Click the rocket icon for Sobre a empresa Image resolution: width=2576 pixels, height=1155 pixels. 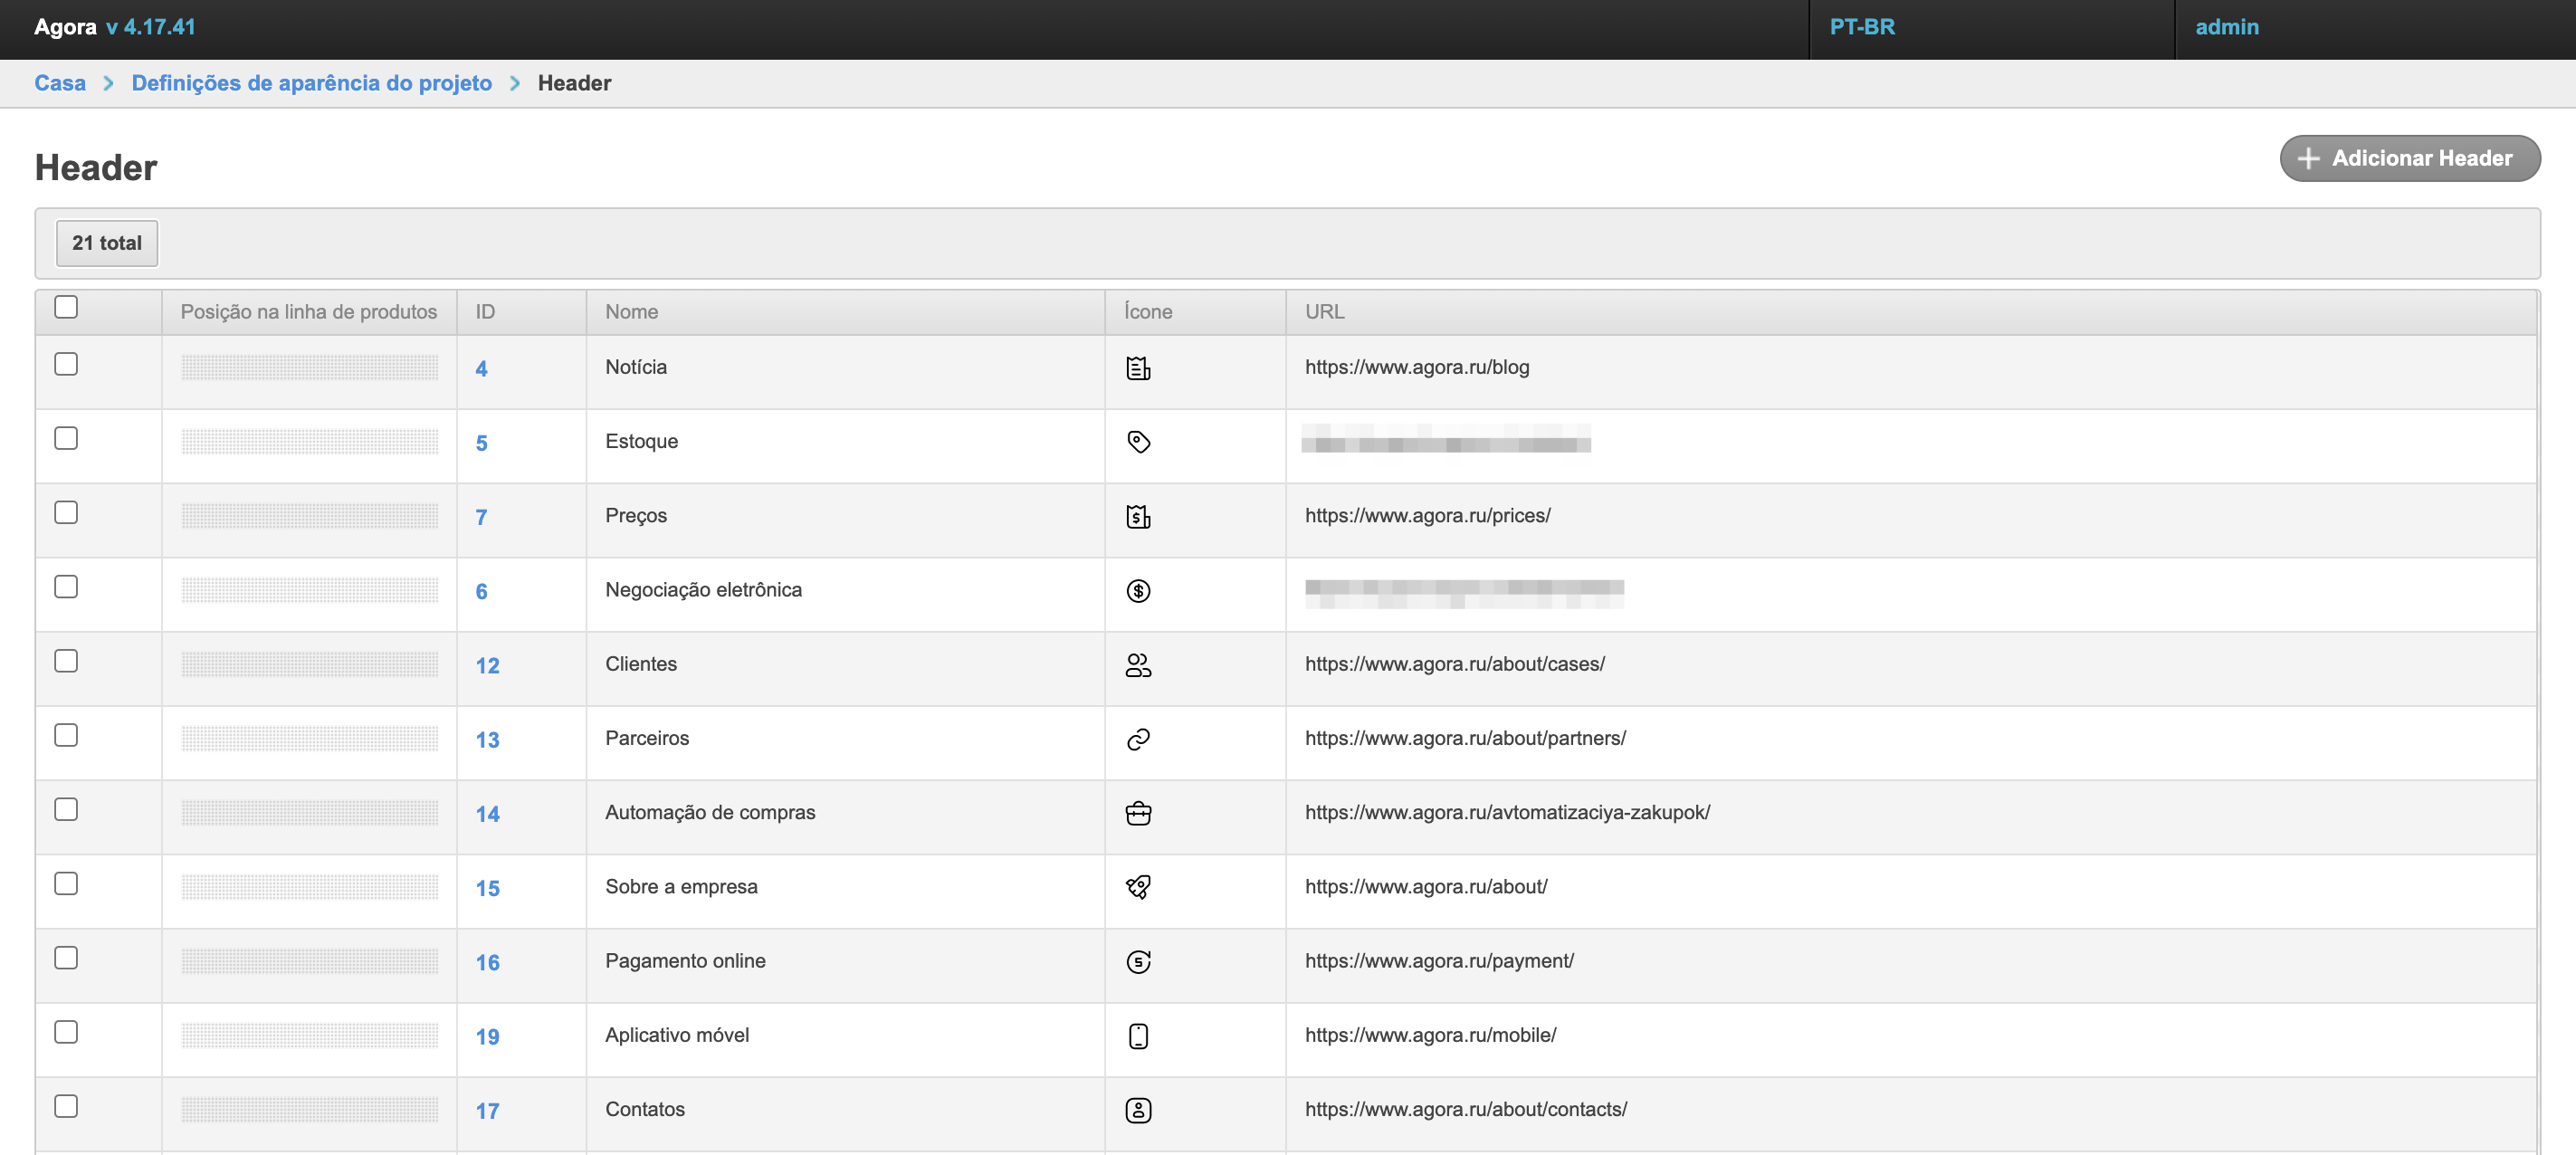[x=1138, y=887]
